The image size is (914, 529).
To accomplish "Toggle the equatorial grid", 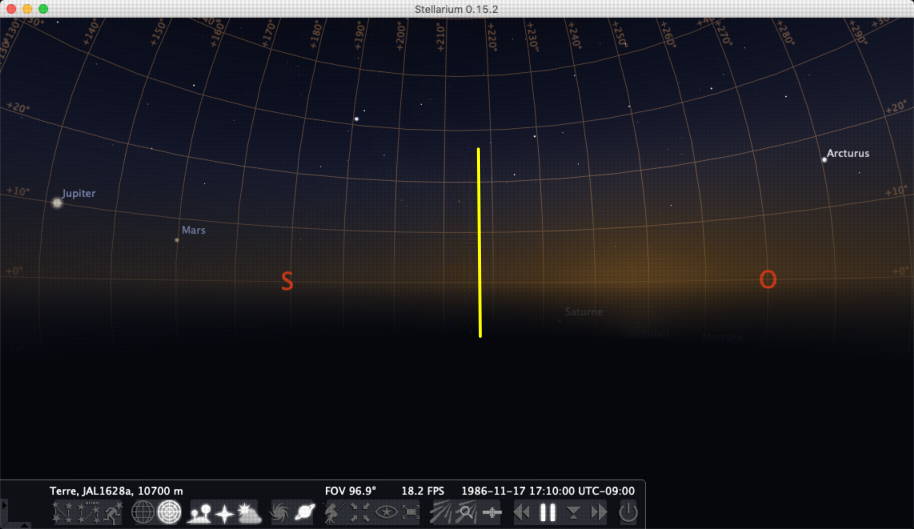I will 143,513.
